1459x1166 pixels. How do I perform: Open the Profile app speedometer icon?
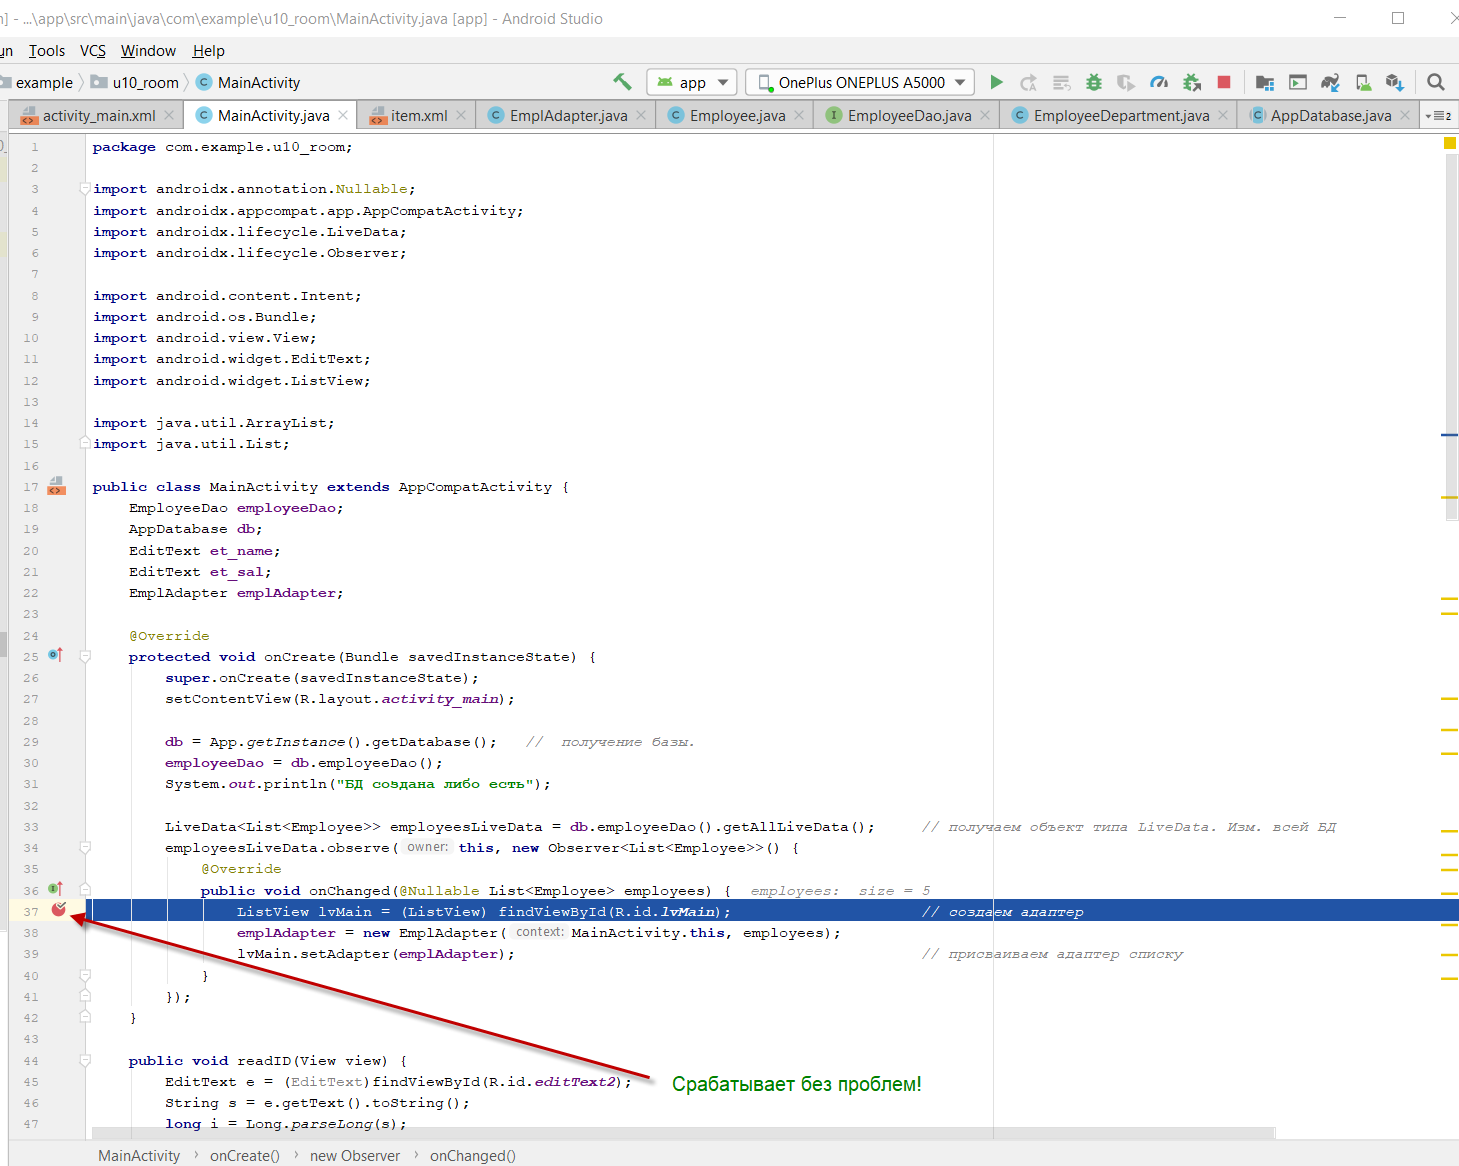click(x=1159, y=82)
